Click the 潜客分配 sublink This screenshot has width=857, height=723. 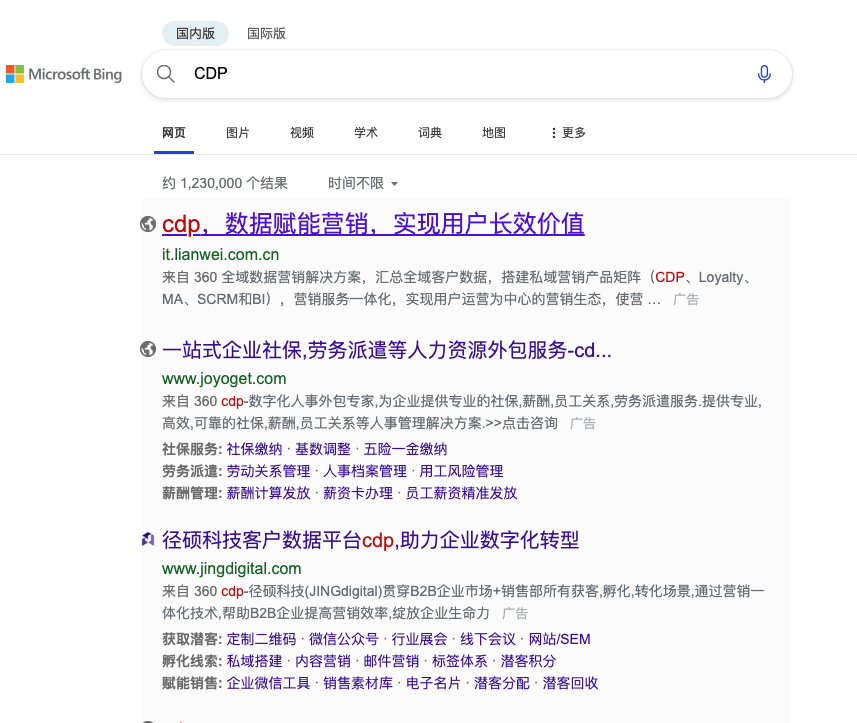[x=502, y=683]
